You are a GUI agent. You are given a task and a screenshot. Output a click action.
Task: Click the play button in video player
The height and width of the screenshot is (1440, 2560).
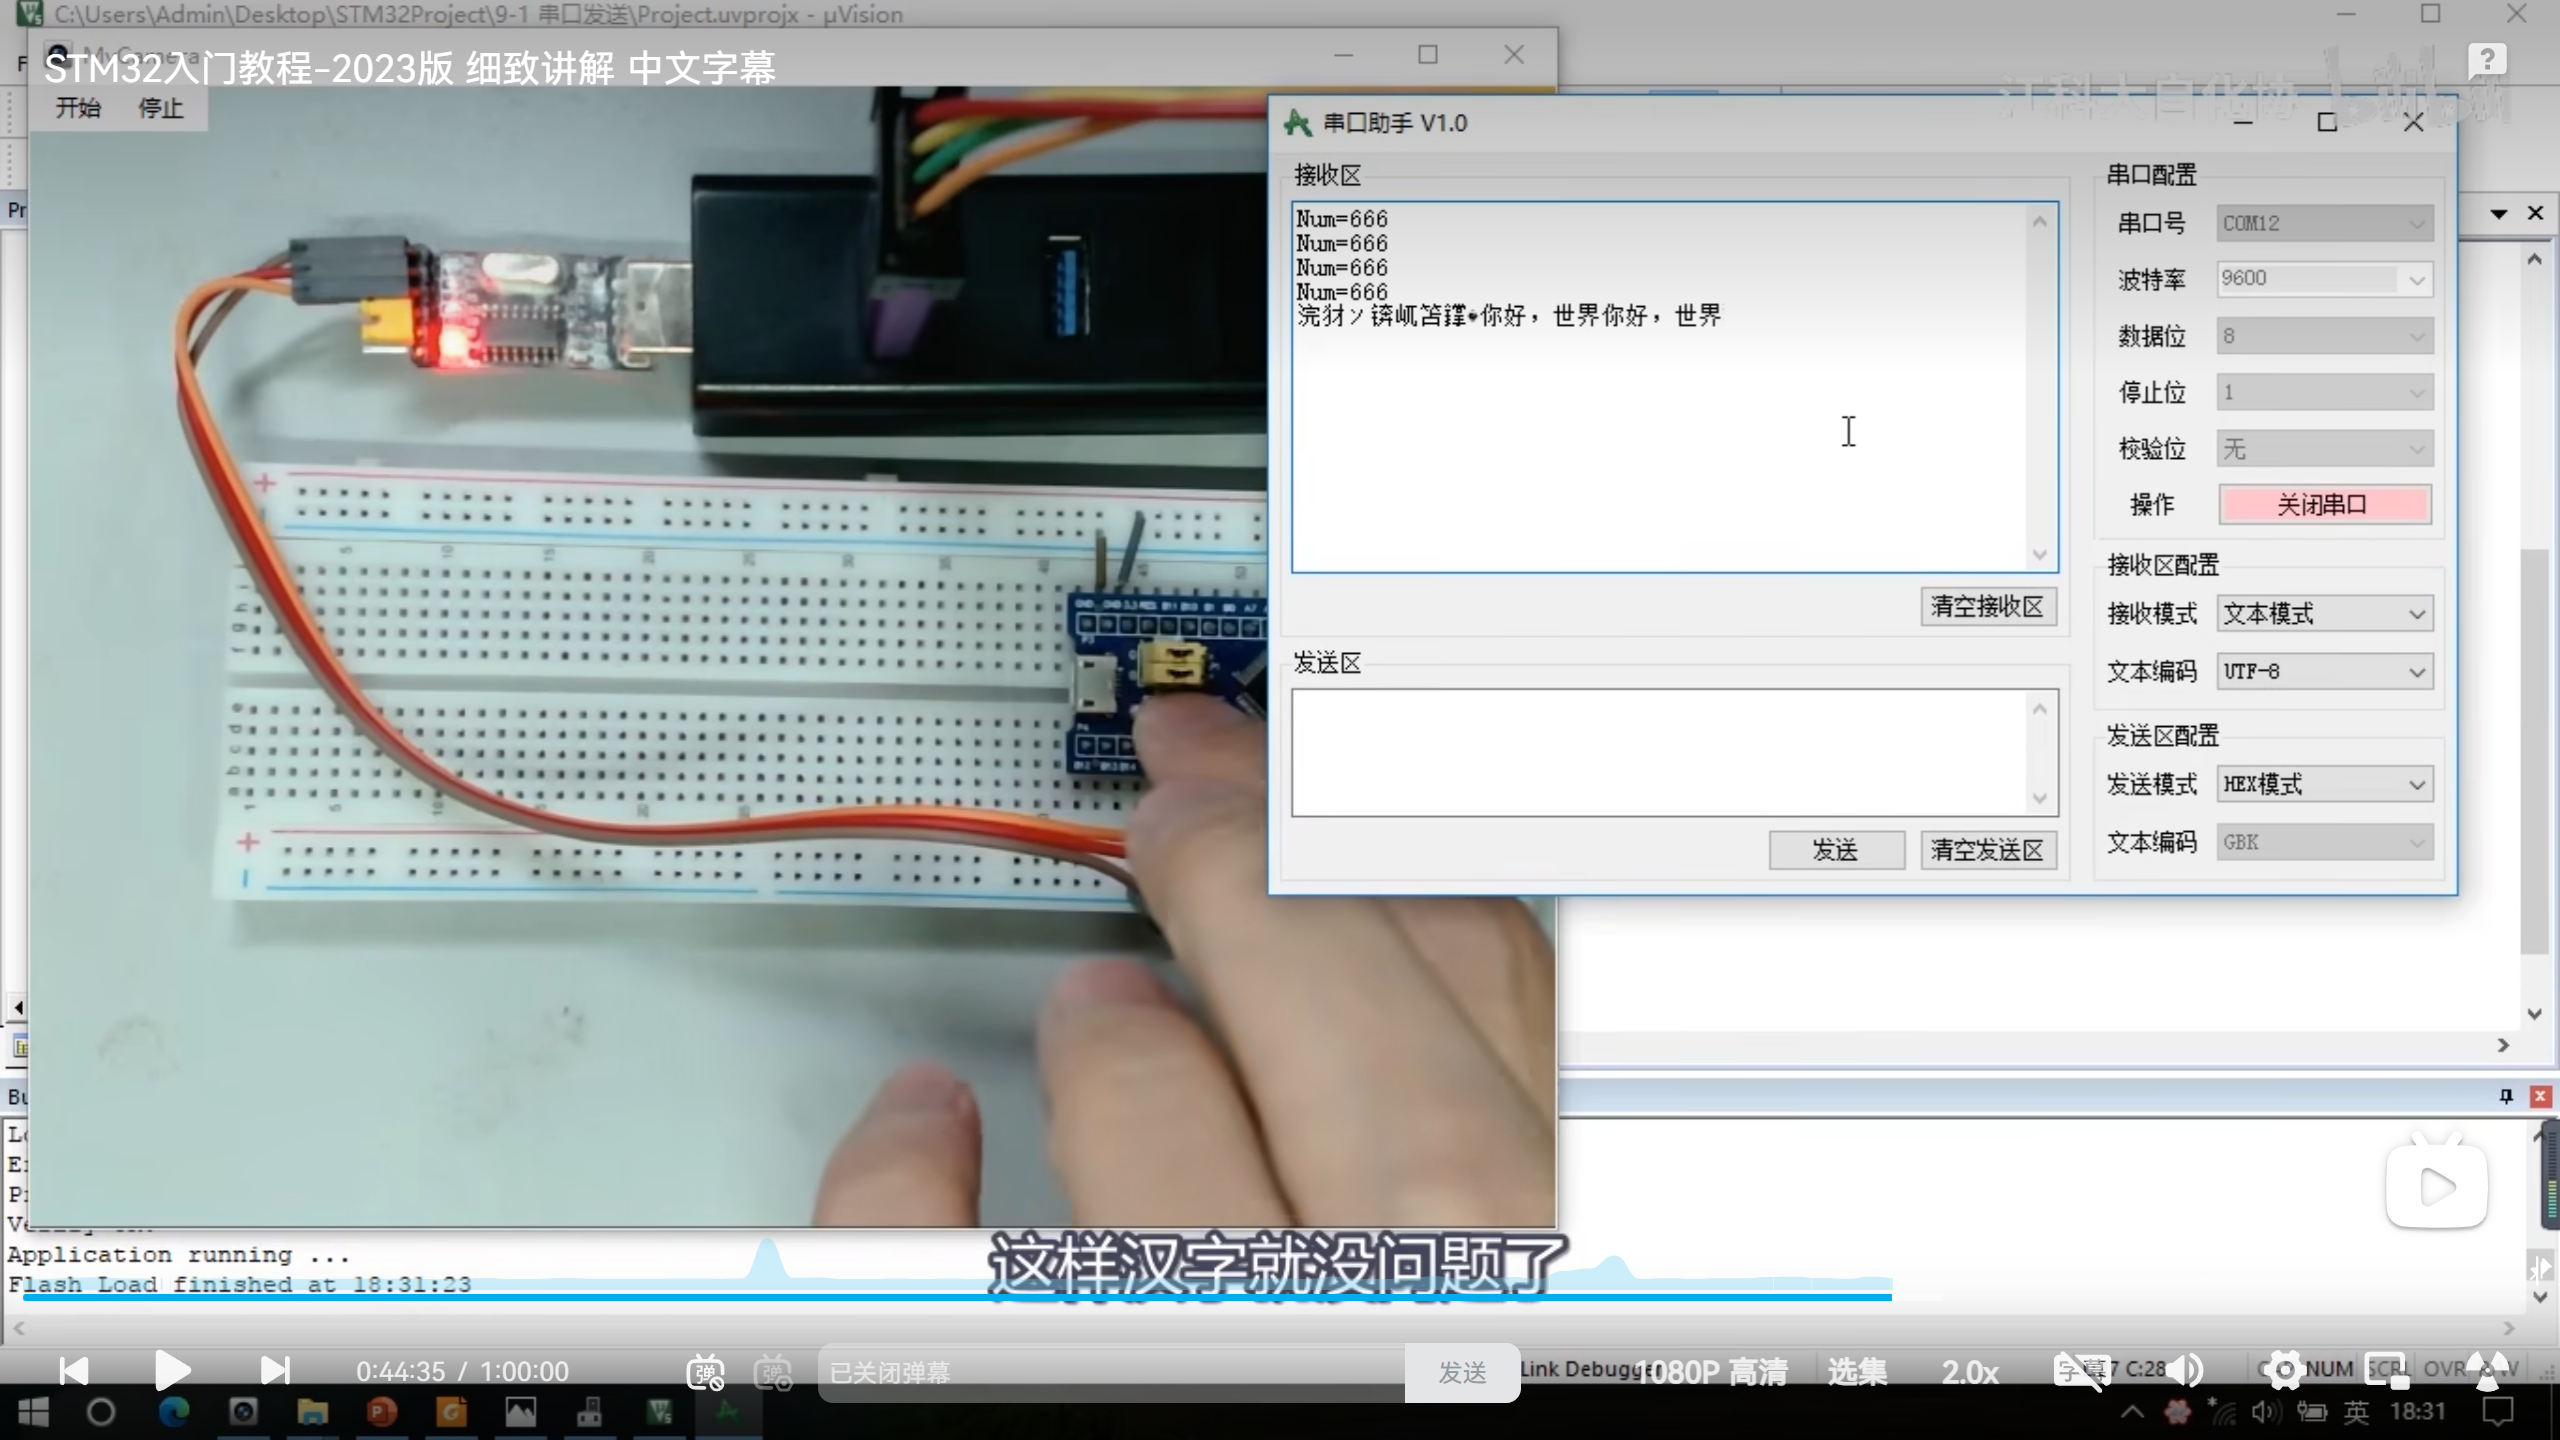click(x=172, y=1370)
